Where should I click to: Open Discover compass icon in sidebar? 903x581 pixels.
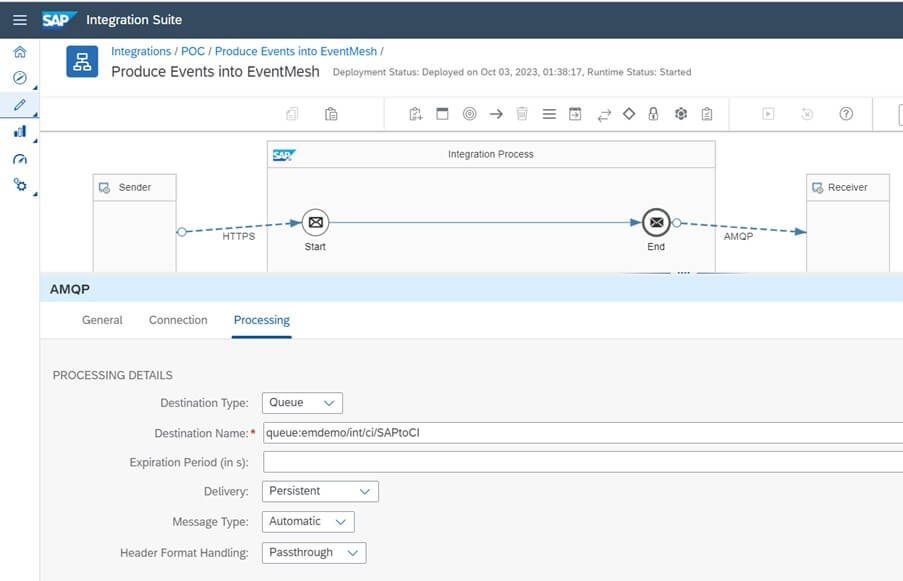point(20,78)
